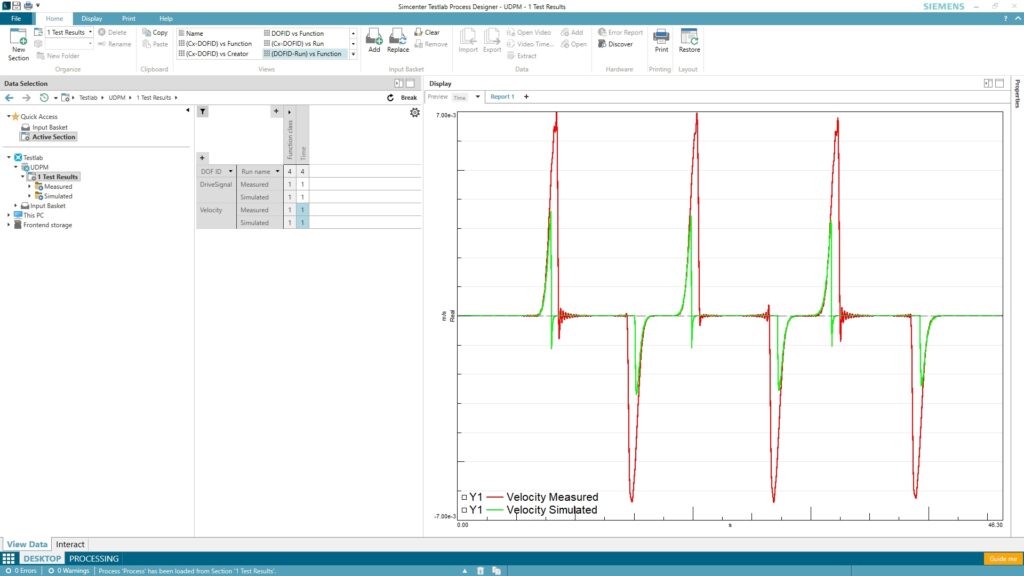Image resolution: width=1024 pixels, height=576 pixels.
Task: Toggle Velocity Simulated legend checkbox
Action: click(464, 510)
